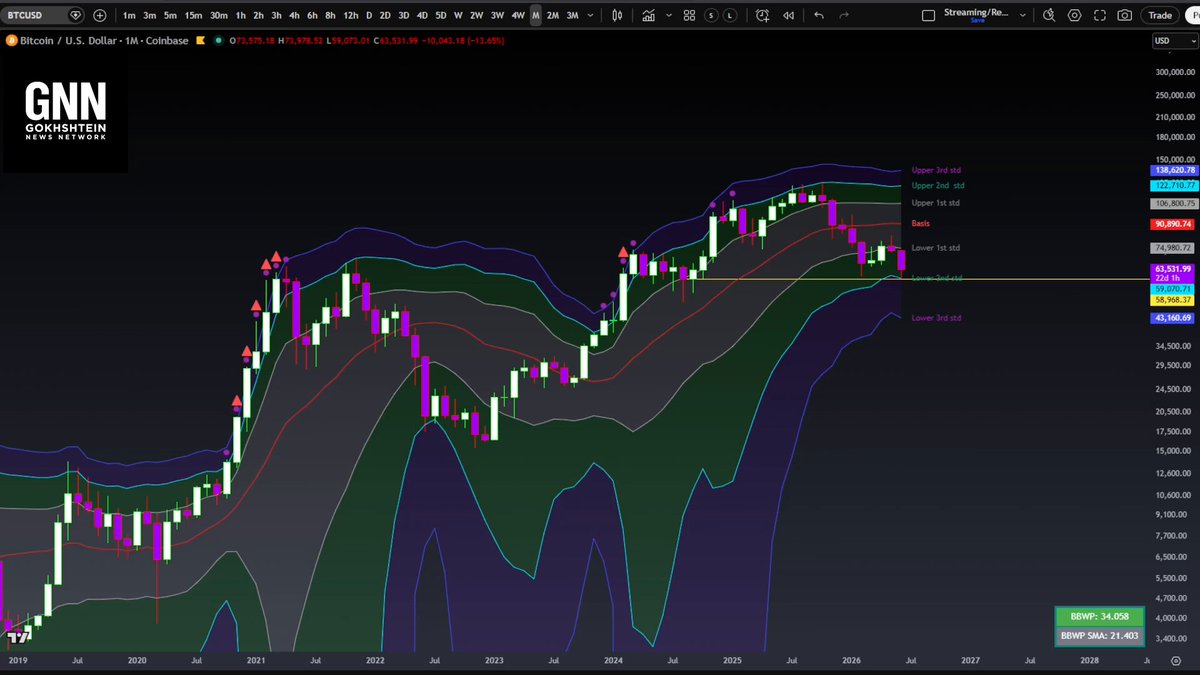Select the 3m timeframe

(x=149, y=15)
